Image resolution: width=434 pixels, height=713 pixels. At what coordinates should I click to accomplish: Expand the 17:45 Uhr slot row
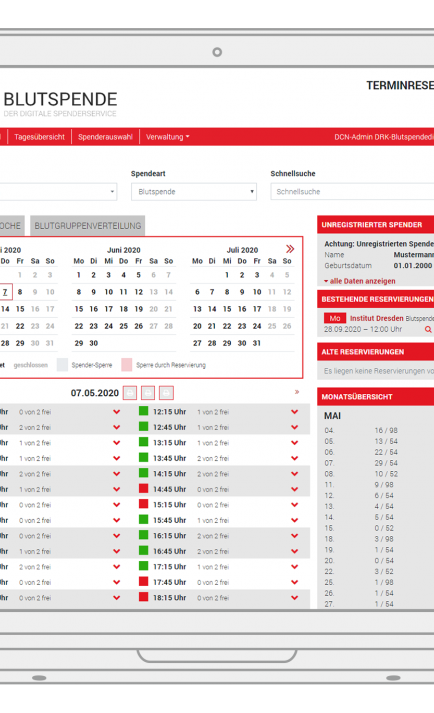(x=294, y=582)
